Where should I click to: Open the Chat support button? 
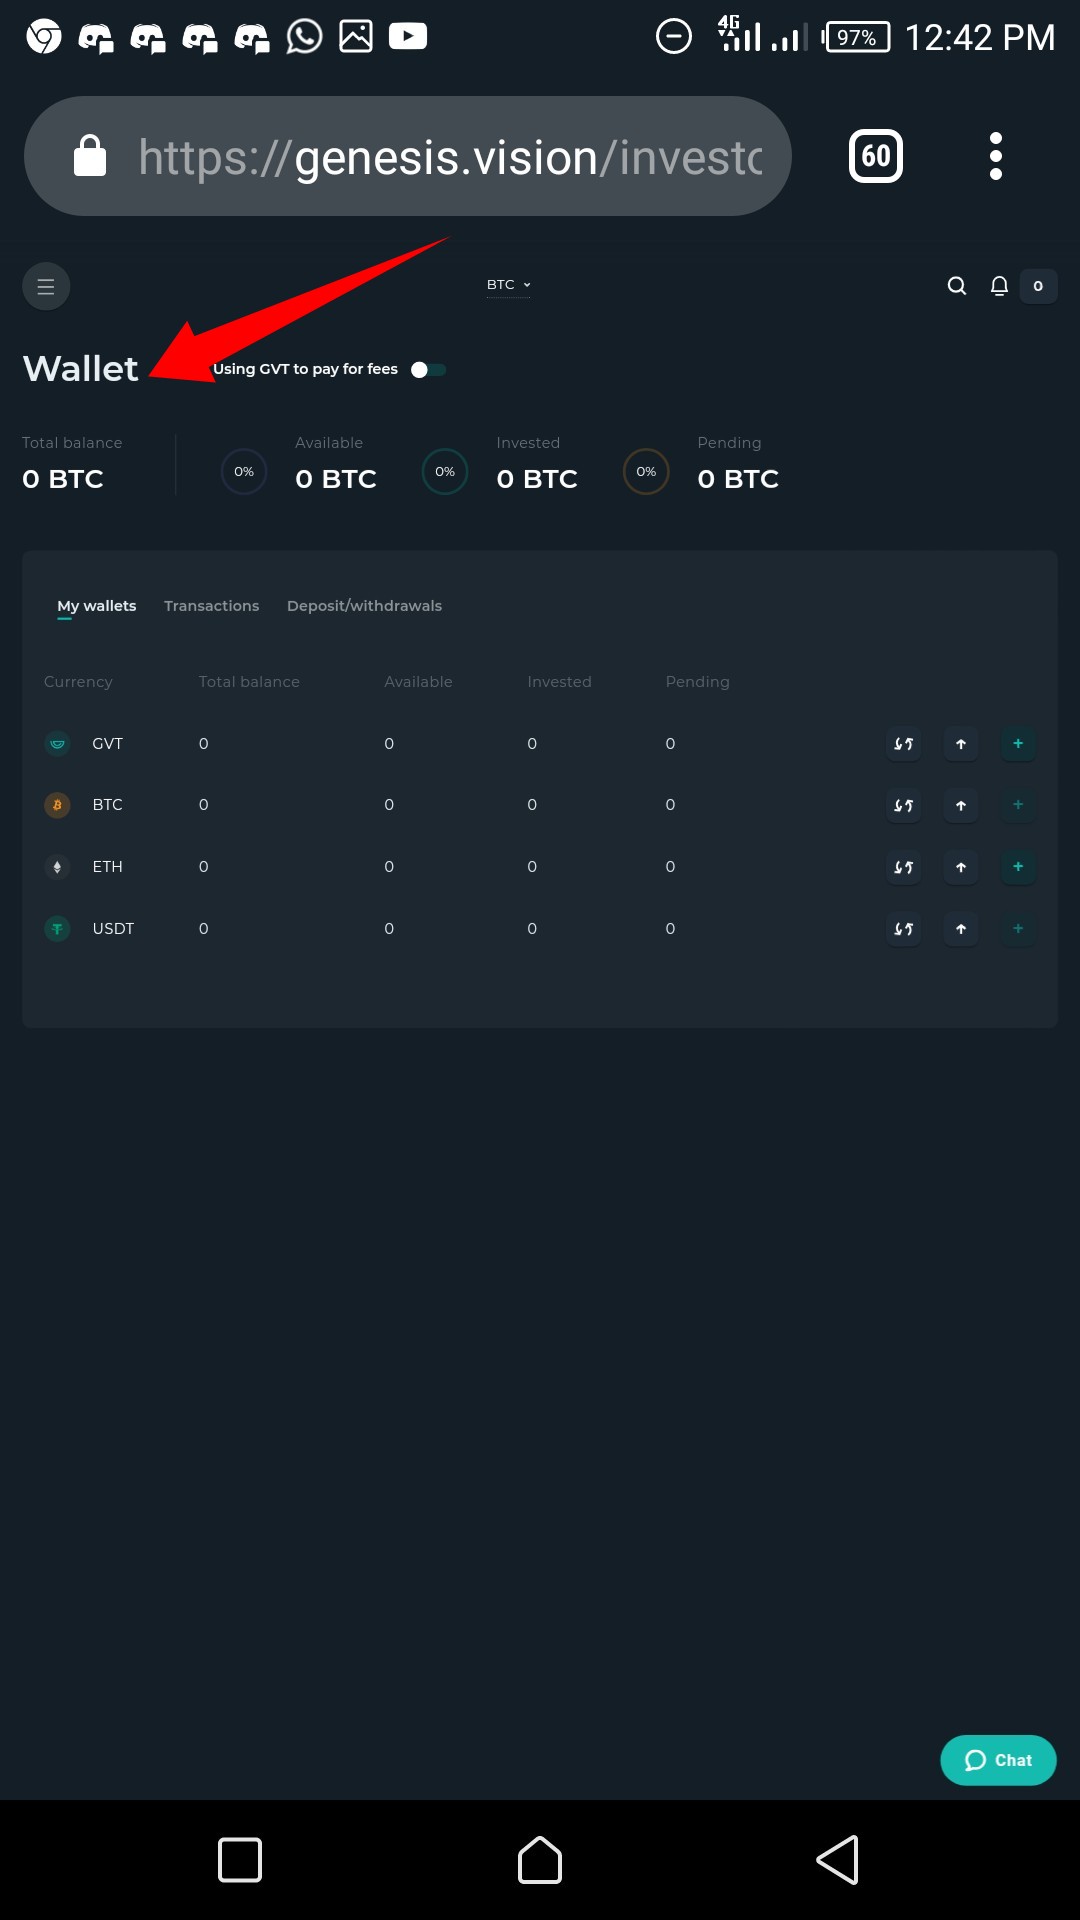[998, 1760]
